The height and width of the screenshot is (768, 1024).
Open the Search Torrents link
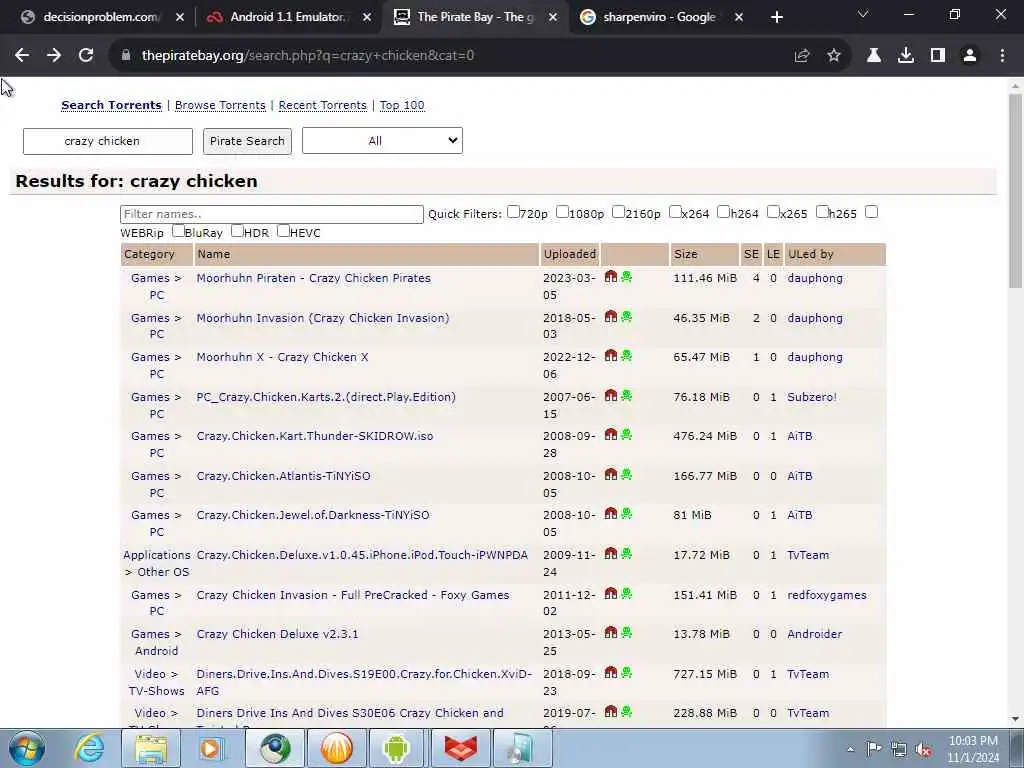(x=111, y=105)
